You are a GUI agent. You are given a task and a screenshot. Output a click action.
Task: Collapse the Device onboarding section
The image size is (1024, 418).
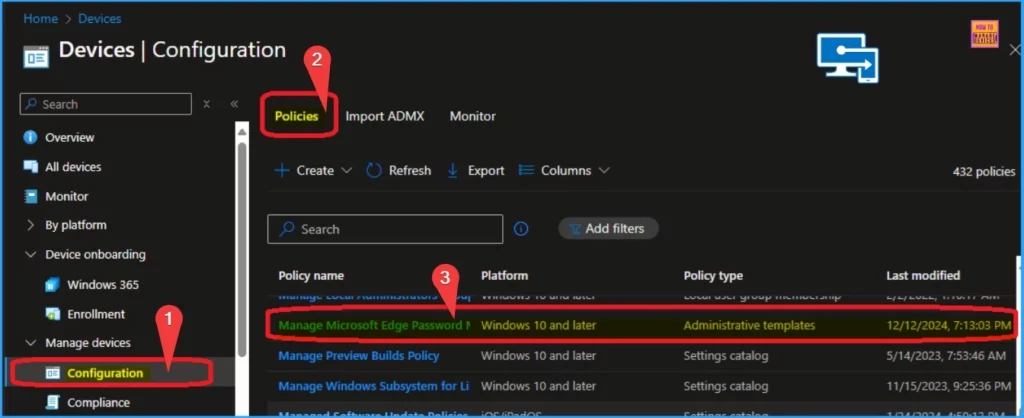click(31, 254)
